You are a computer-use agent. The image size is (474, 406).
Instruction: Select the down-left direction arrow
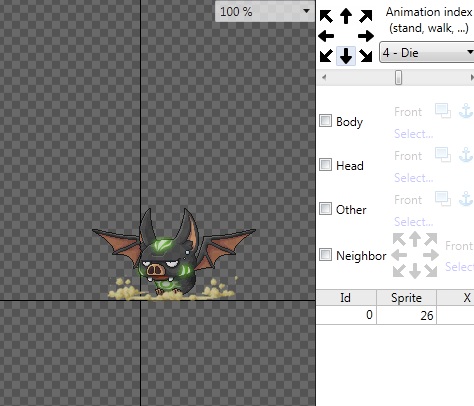pos(326,56)
